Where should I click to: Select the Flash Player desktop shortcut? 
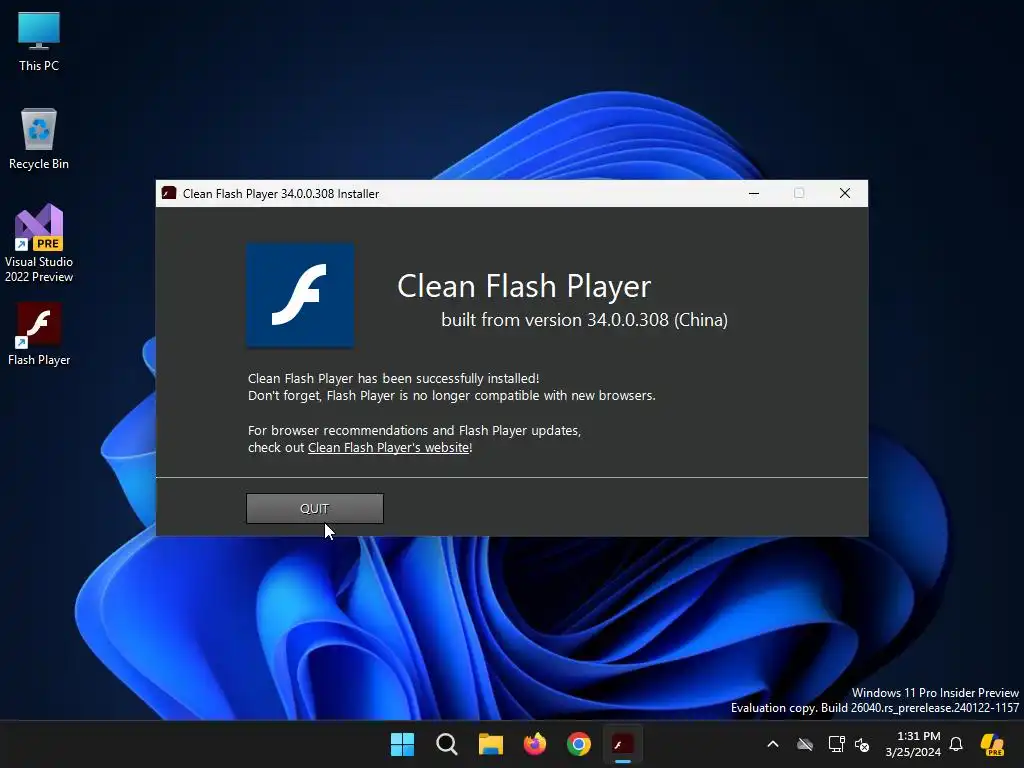point(39,334)
